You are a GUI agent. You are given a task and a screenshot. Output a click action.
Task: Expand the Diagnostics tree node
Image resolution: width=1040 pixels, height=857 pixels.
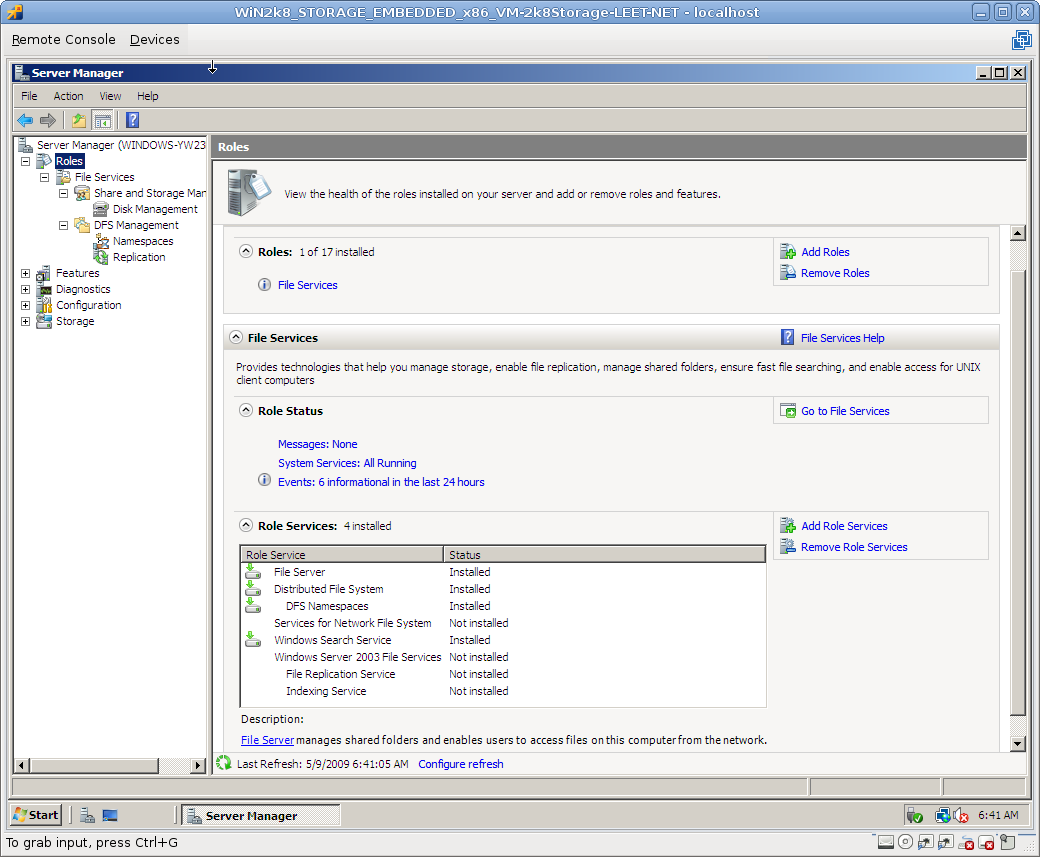pos(25,289)
